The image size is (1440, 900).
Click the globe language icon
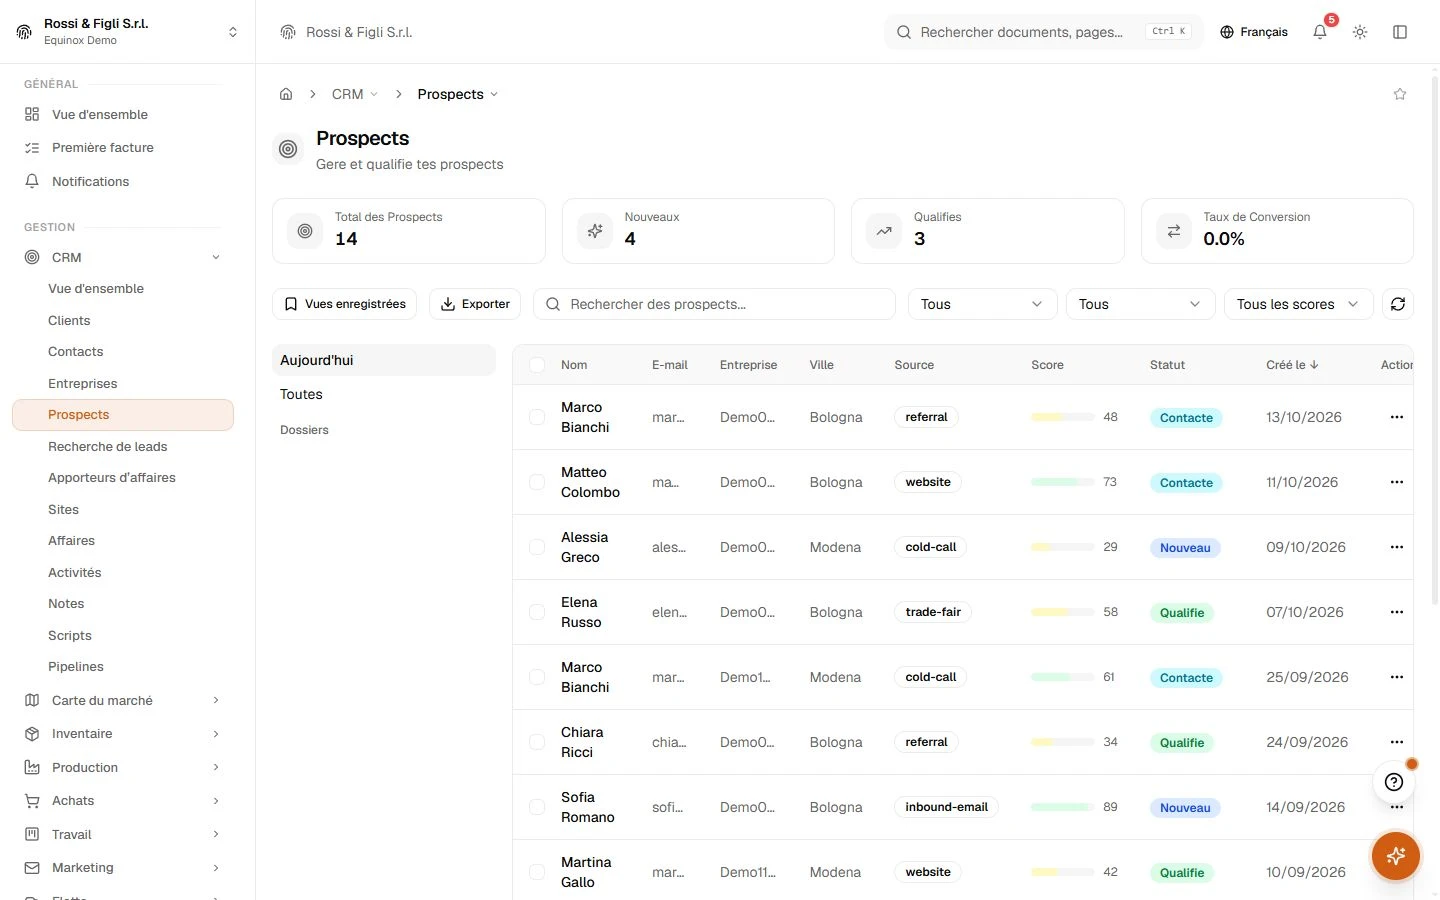[x=1227, y=32]
